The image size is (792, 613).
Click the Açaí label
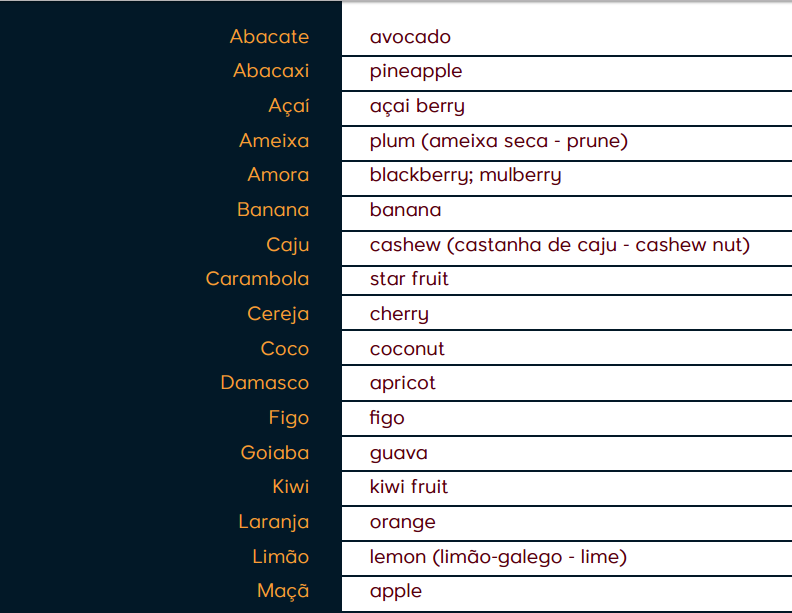[x=289, y=106]
